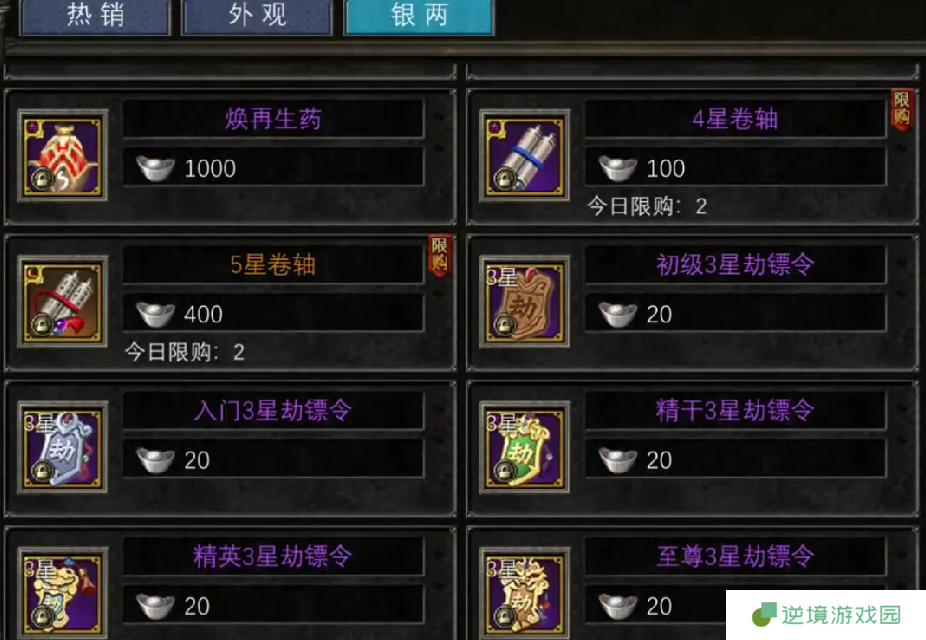The height and width of the screenshot is (640, 926).
Task: Select the 精干3星劫镖令 green token icon
Action: click(x=524, y=447)
